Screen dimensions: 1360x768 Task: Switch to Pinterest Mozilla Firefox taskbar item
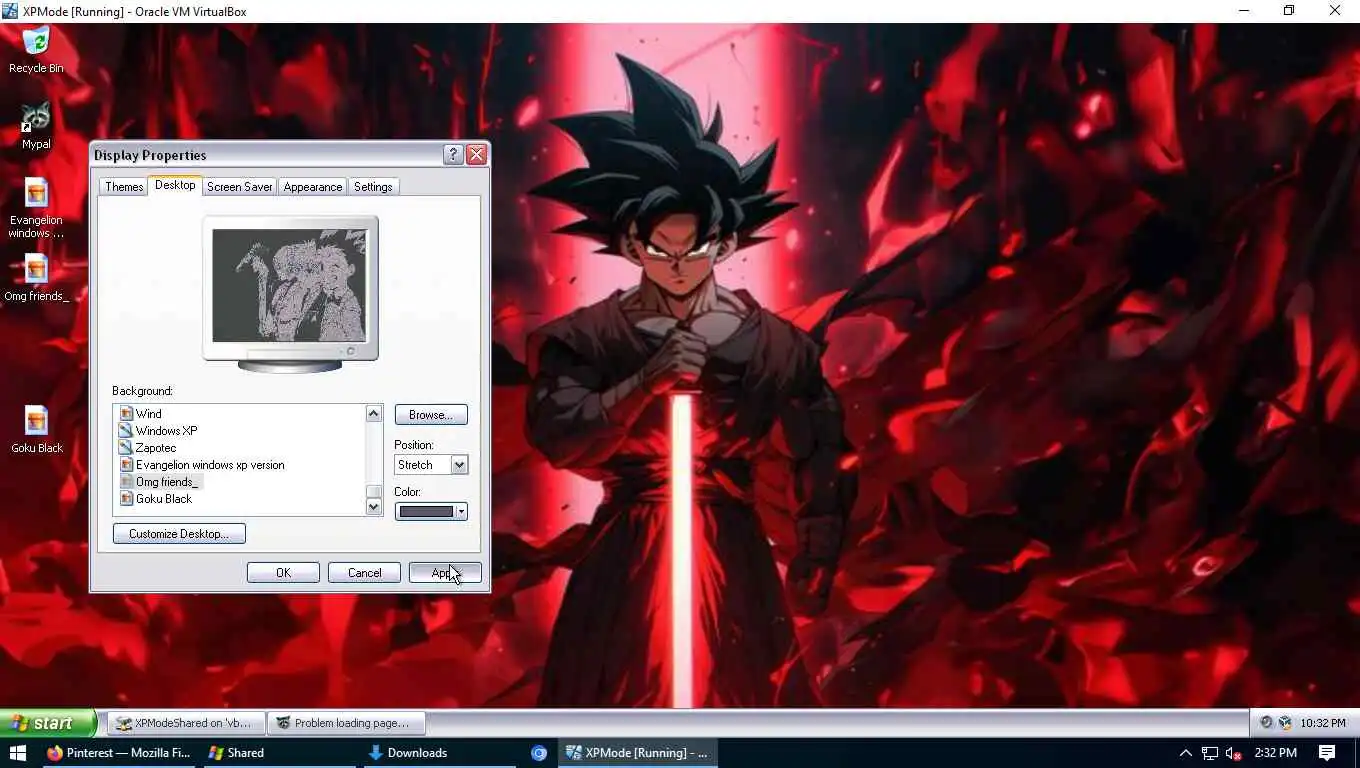(118, 753)
